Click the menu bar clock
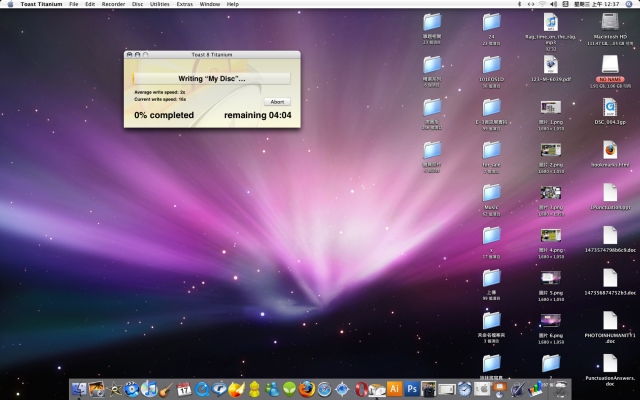The width and height of the screenshot is (640, 400). (597, 4)
